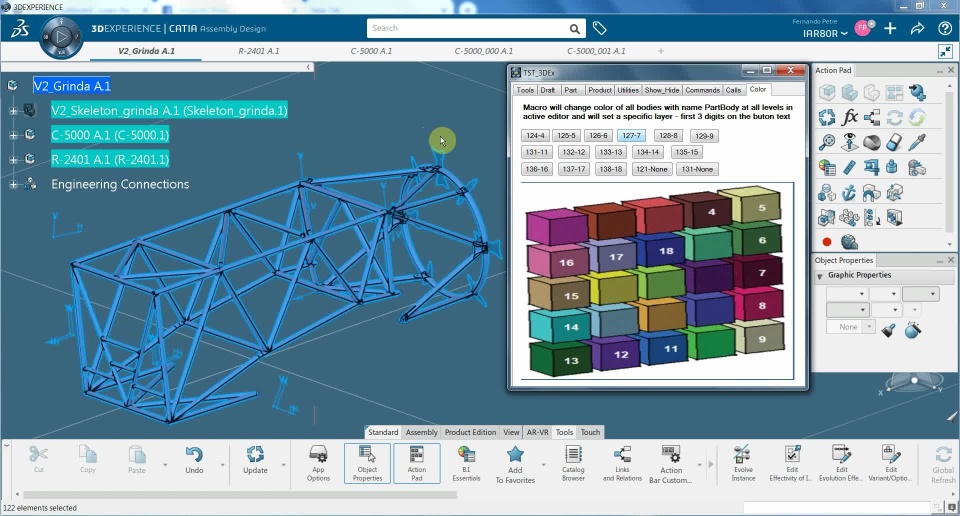Click the eyedropper icon in Action Pad
The image size is (960, 516).
pos(917,142)
